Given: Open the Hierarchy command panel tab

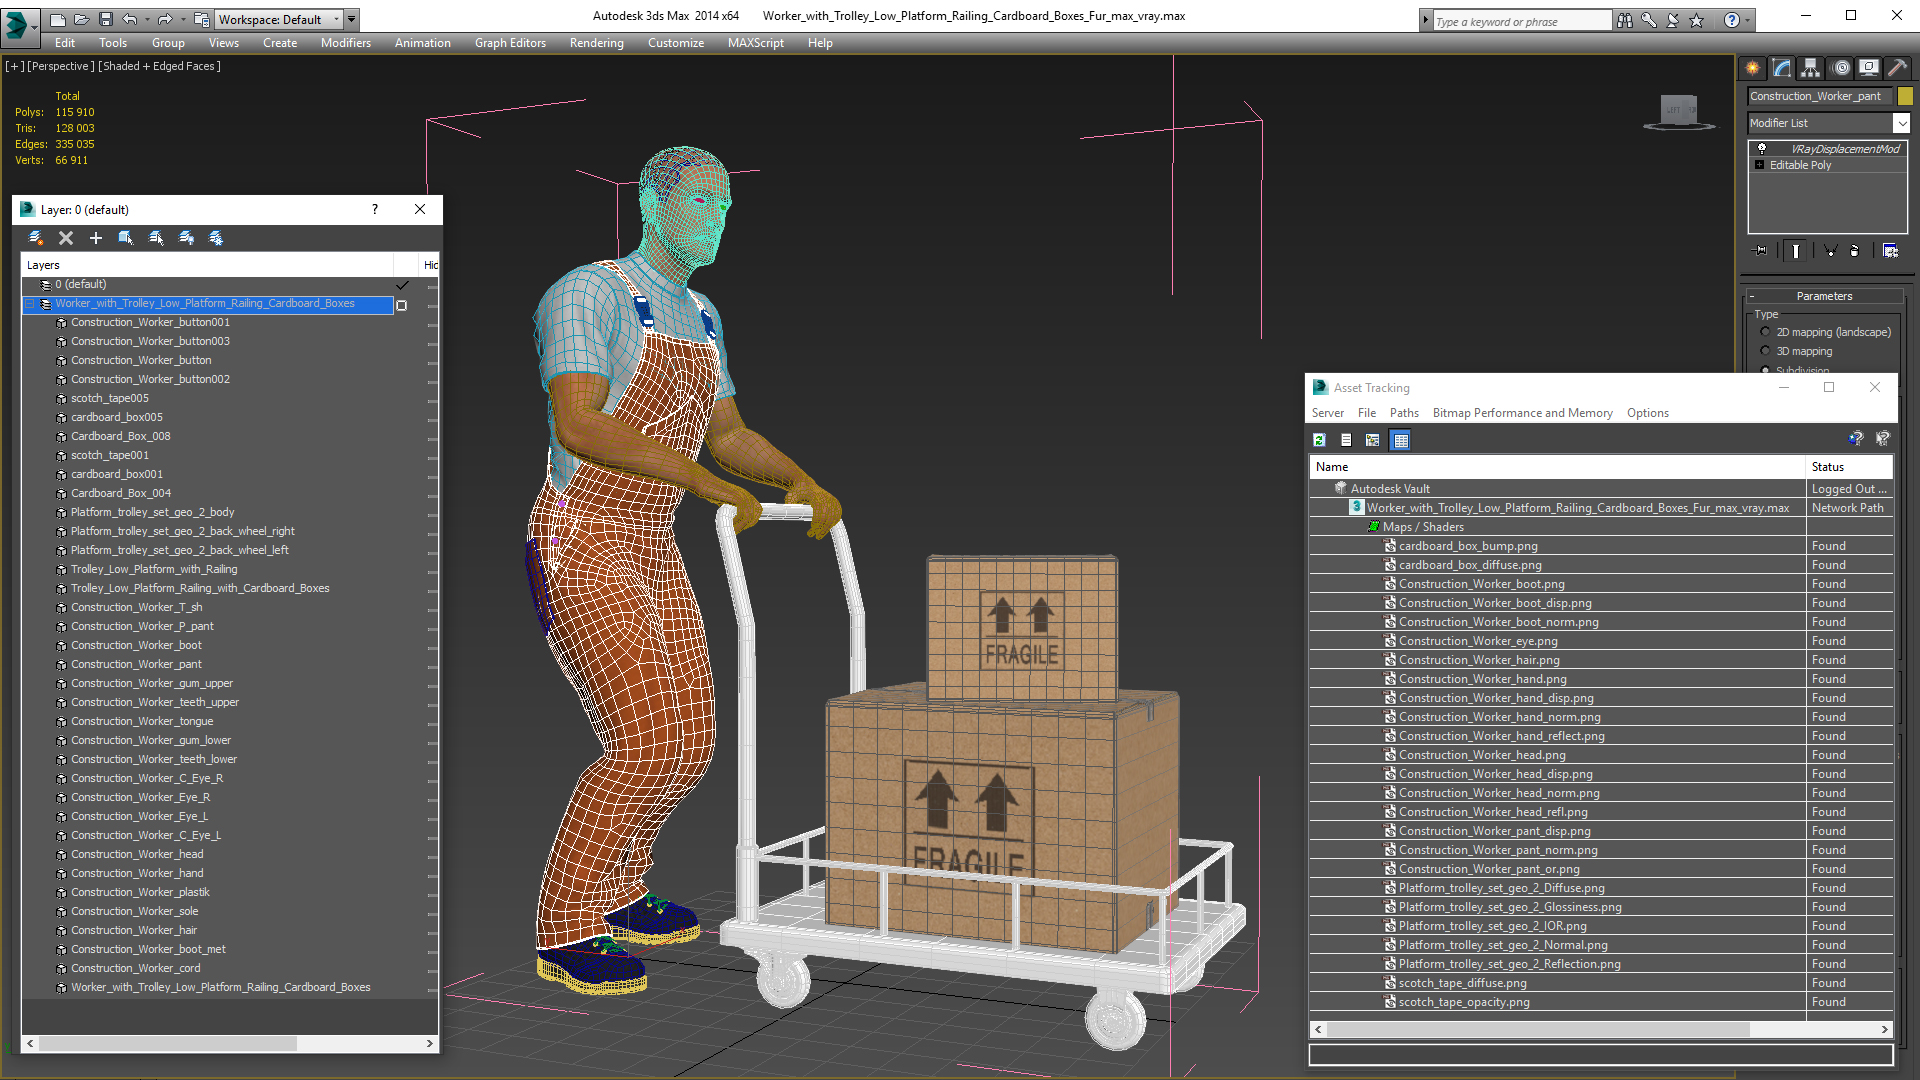Looking at the screenshot, I should 1810,68.
